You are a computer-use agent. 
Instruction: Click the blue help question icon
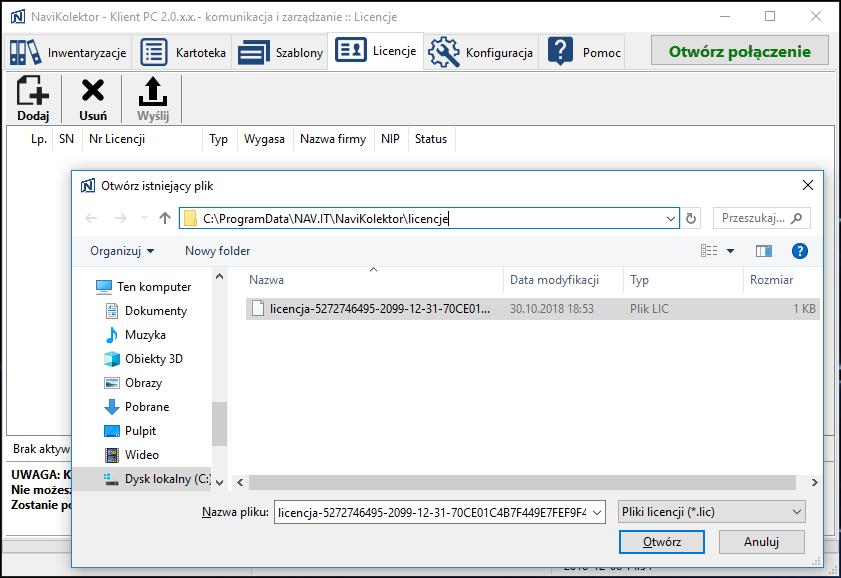click(800, 251)
